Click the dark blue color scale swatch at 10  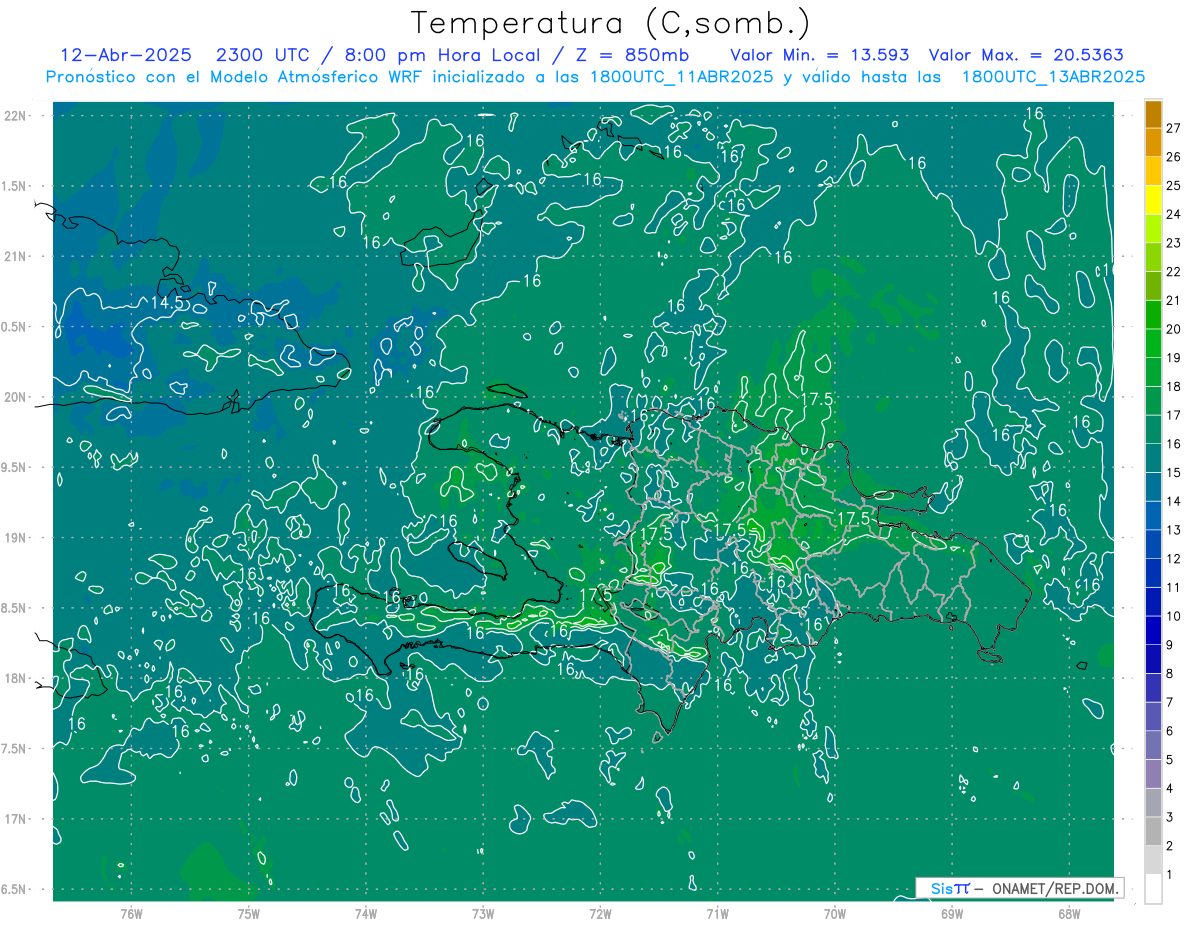pos(1153,602)
